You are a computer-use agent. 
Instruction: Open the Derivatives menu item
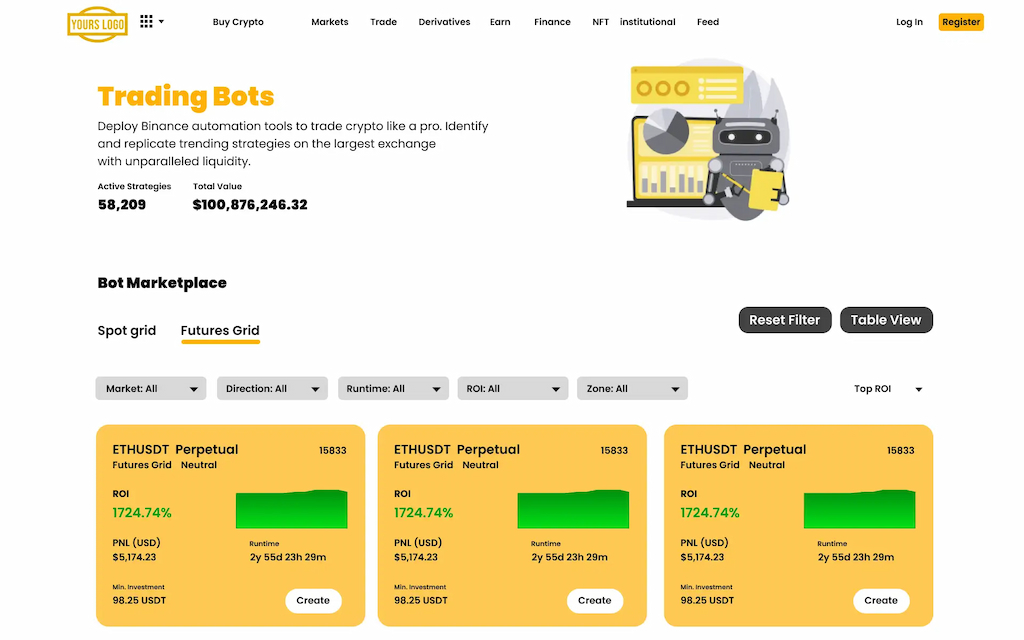pos(444,22)
